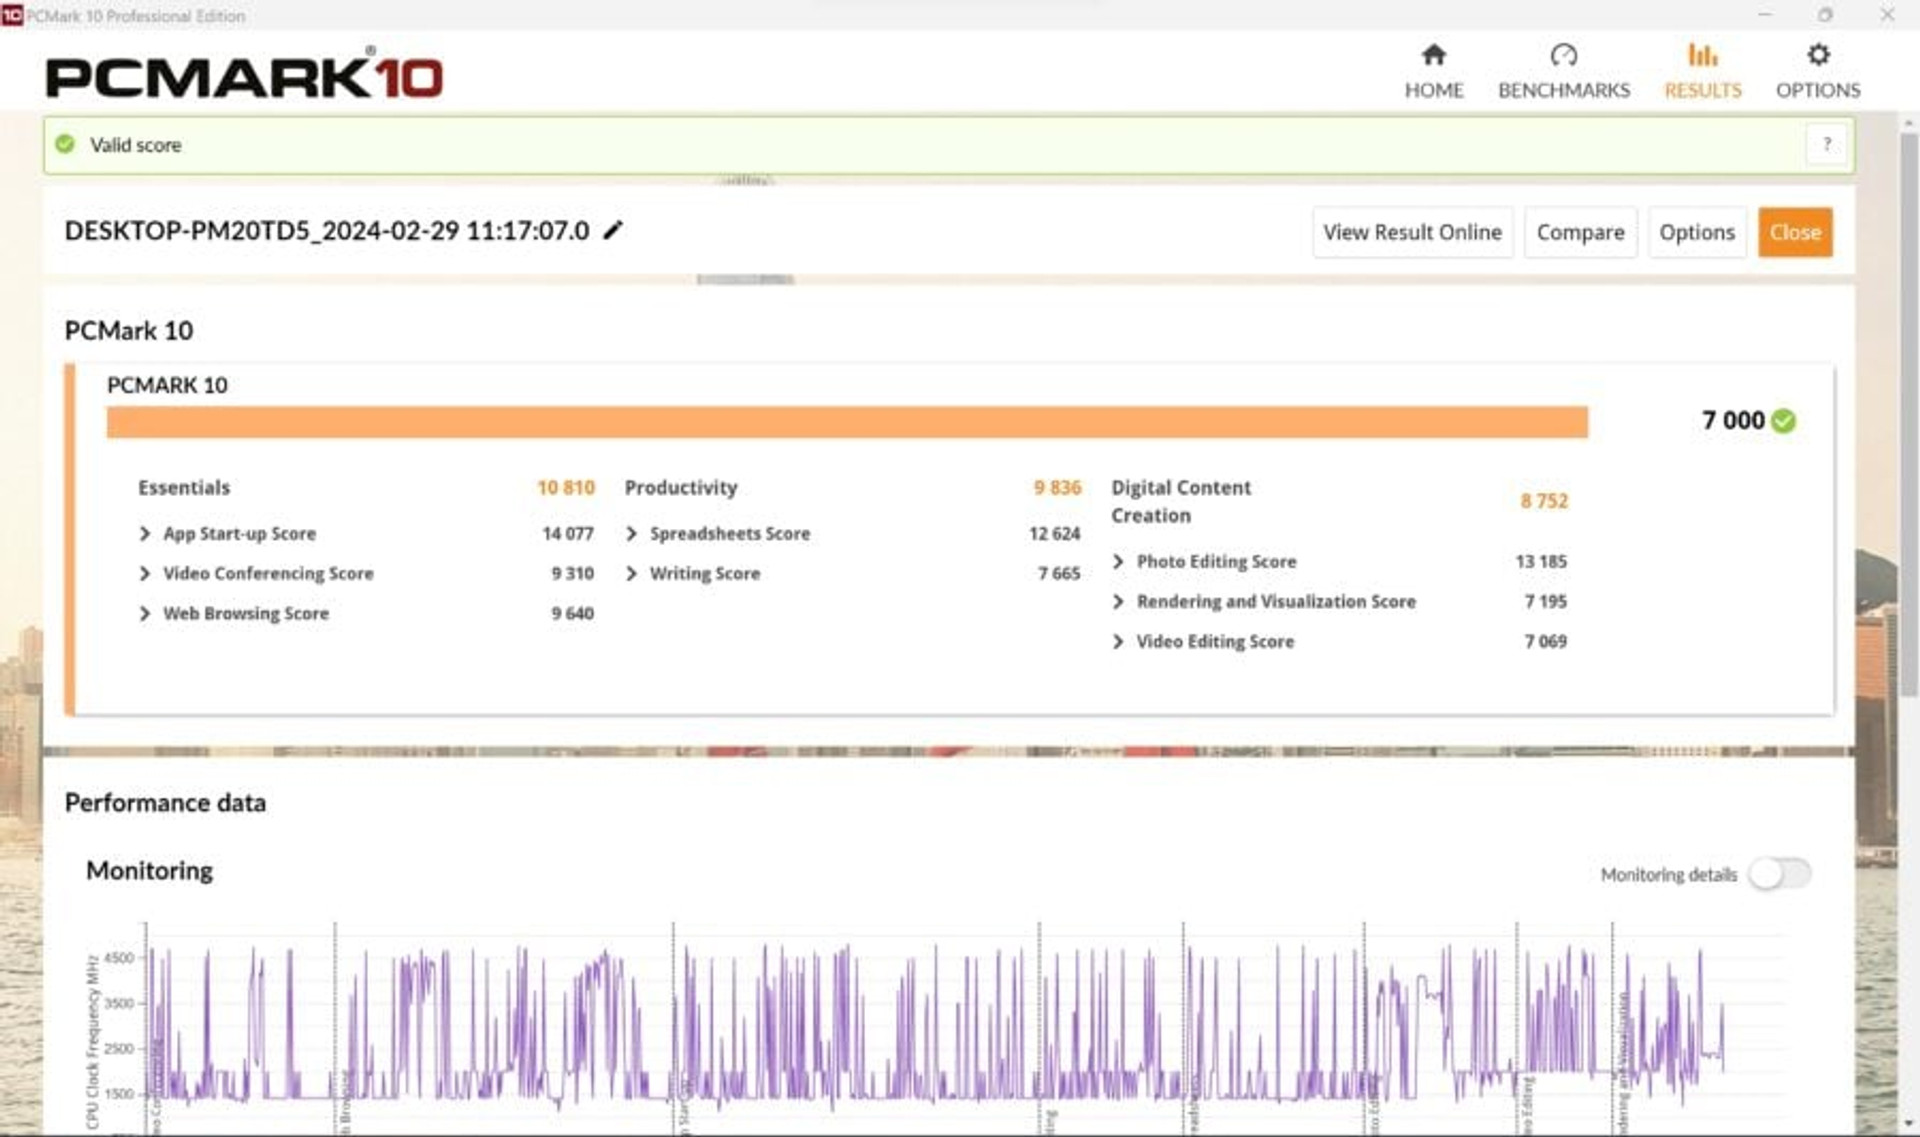
Task: Click the pencil icon to rename result
Action: tap(613, 230)
